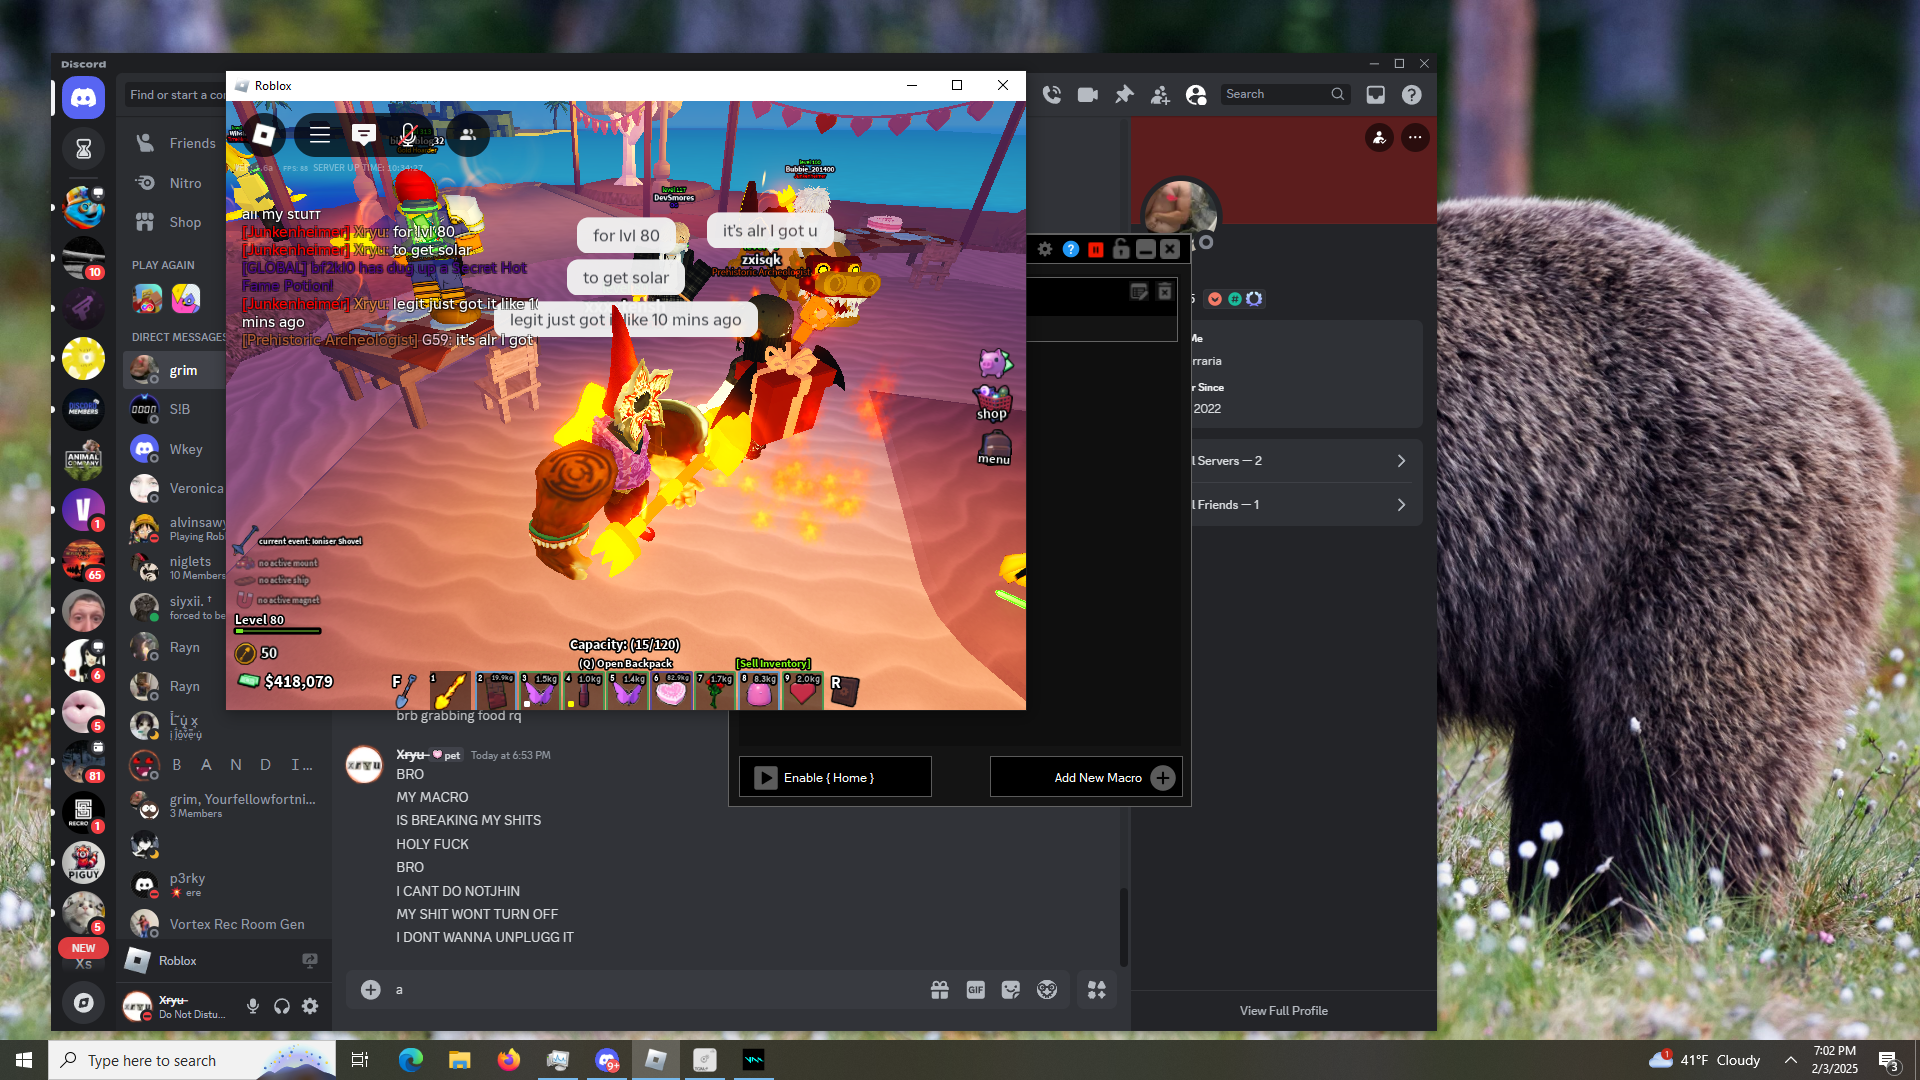Select hotbar slot 6 heart cake
1920x1080 pixels.
(671, 690)
